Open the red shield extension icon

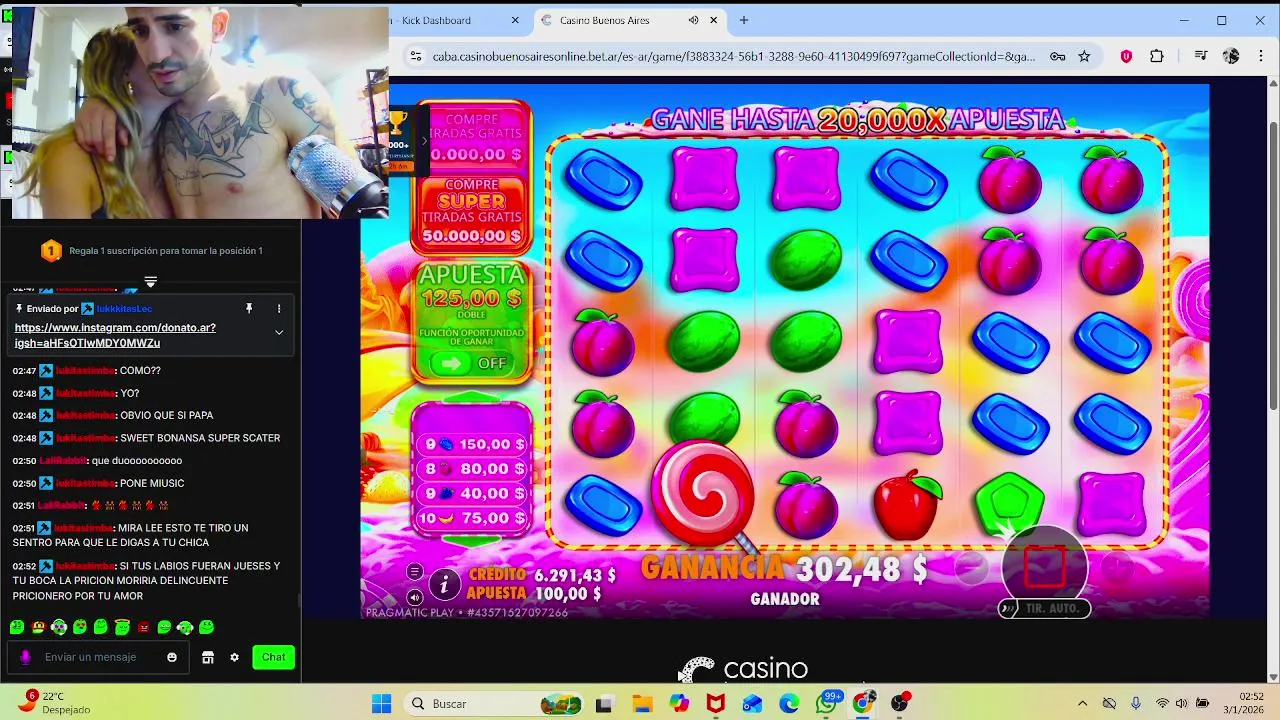(x=1126, y=57)
